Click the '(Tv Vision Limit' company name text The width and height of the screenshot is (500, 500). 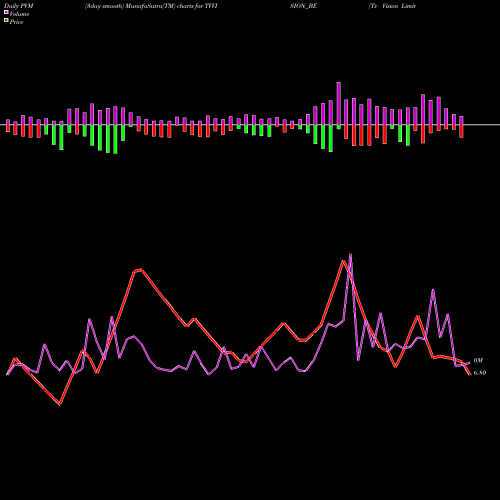click(x=392, y=6)
